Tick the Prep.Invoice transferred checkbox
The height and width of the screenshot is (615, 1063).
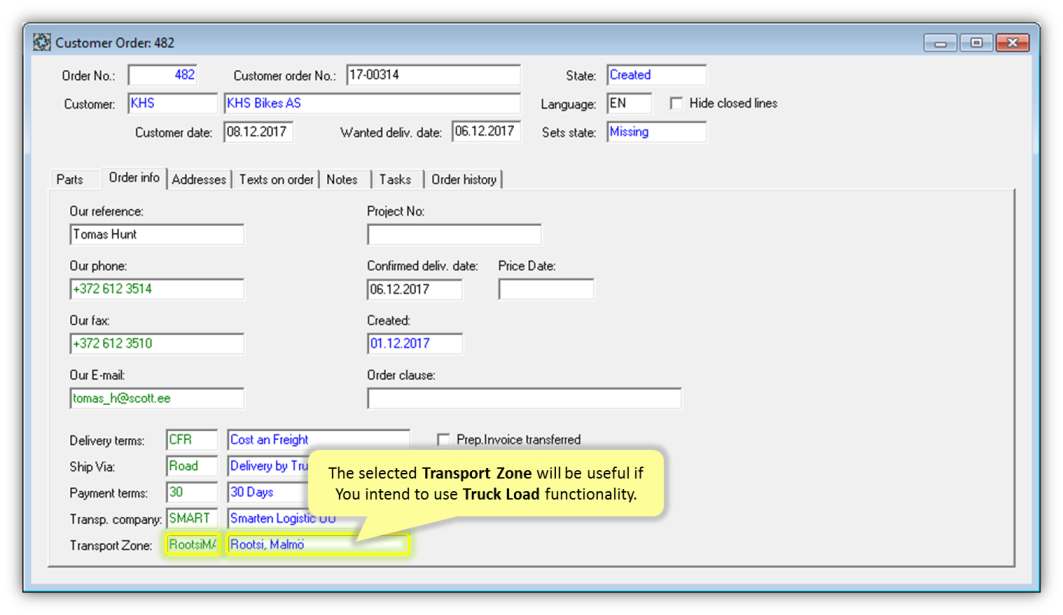point(443,439)
